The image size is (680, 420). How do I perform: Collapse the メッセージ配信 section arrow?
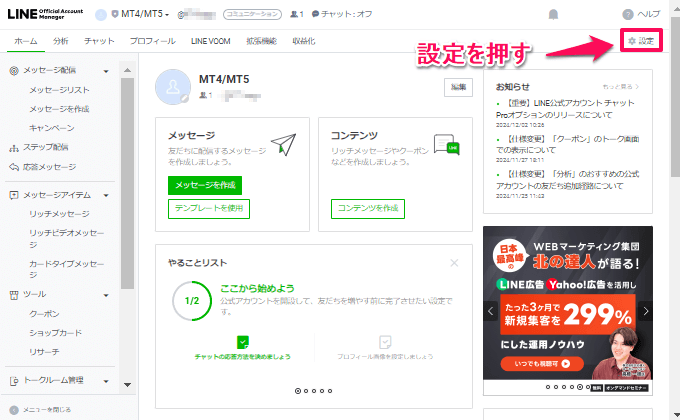106,71
